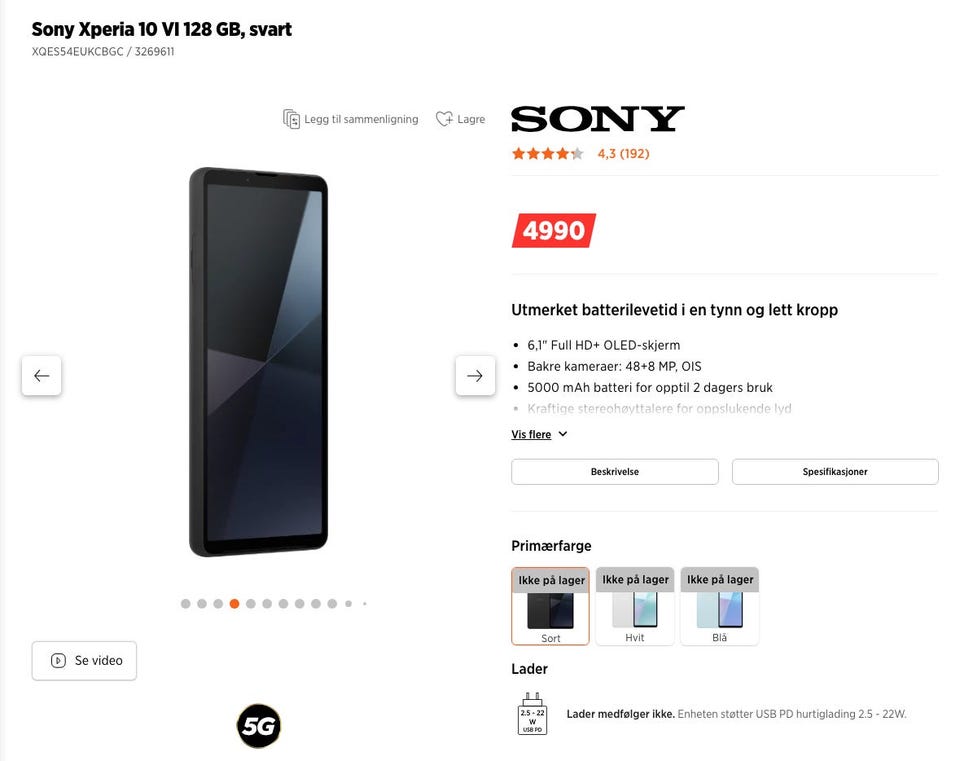Click the play icon in Se video

coord(58,661)
